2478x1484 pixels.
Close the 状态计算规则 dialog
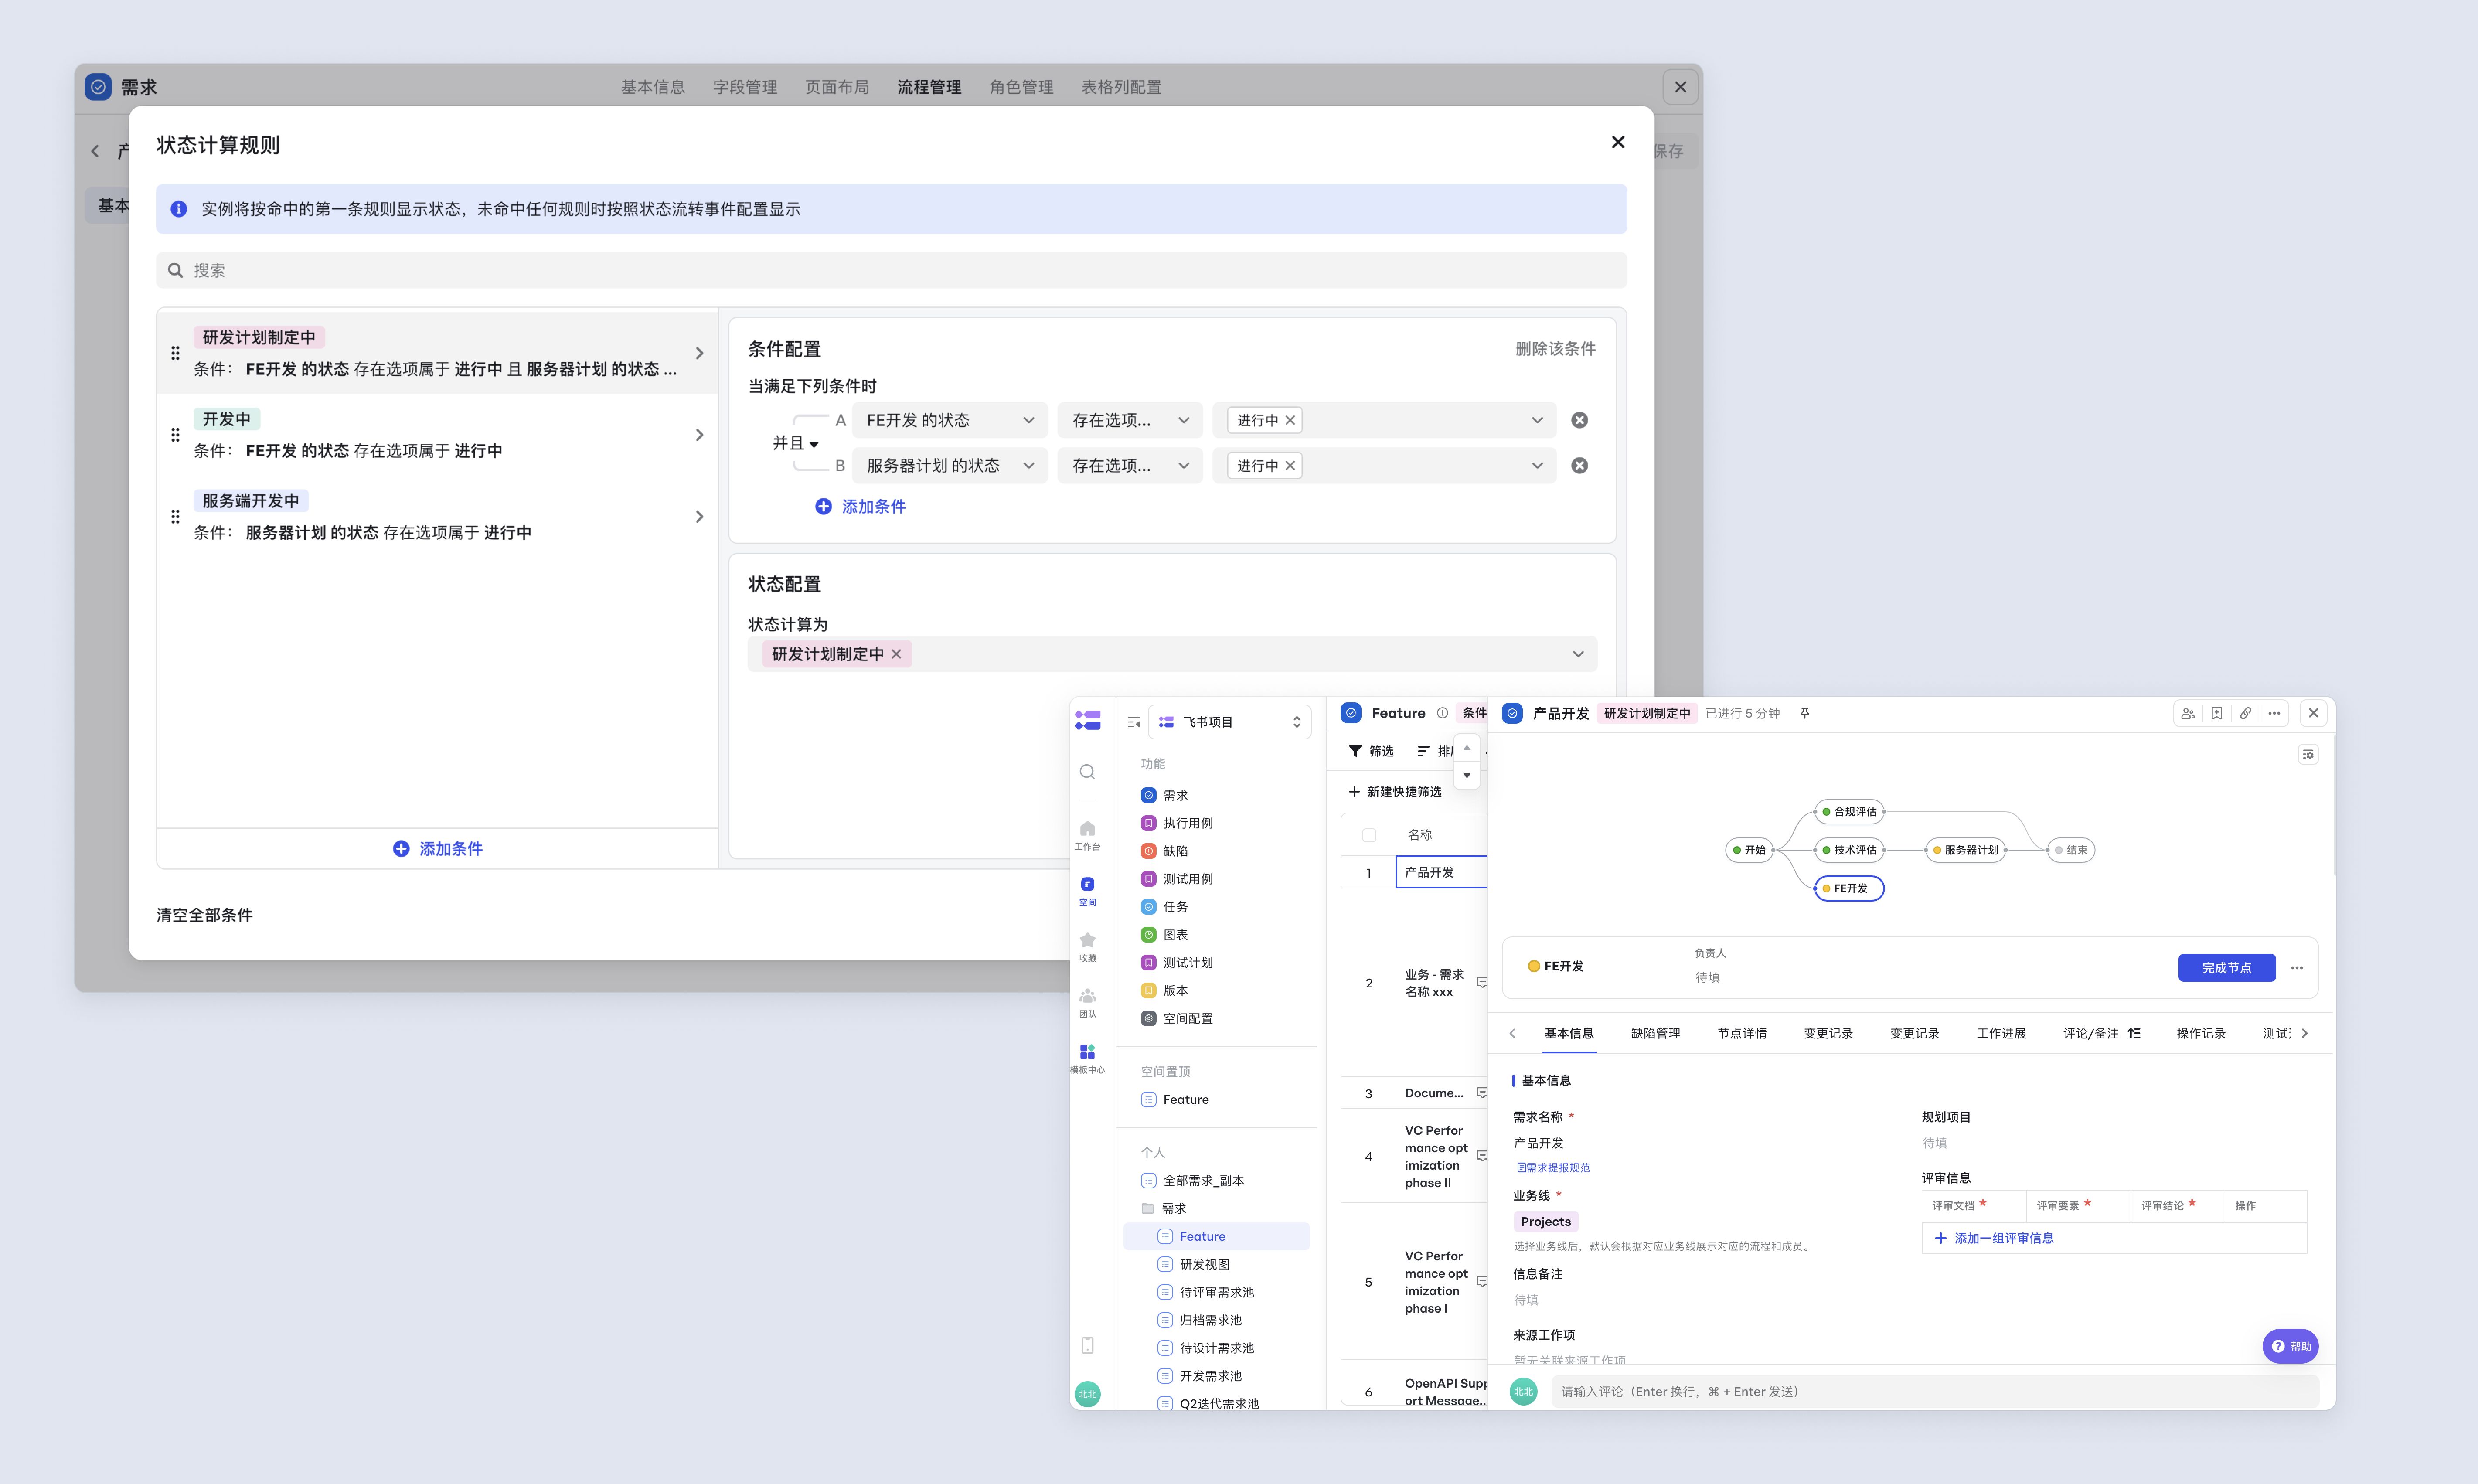tap(1618, 142)
